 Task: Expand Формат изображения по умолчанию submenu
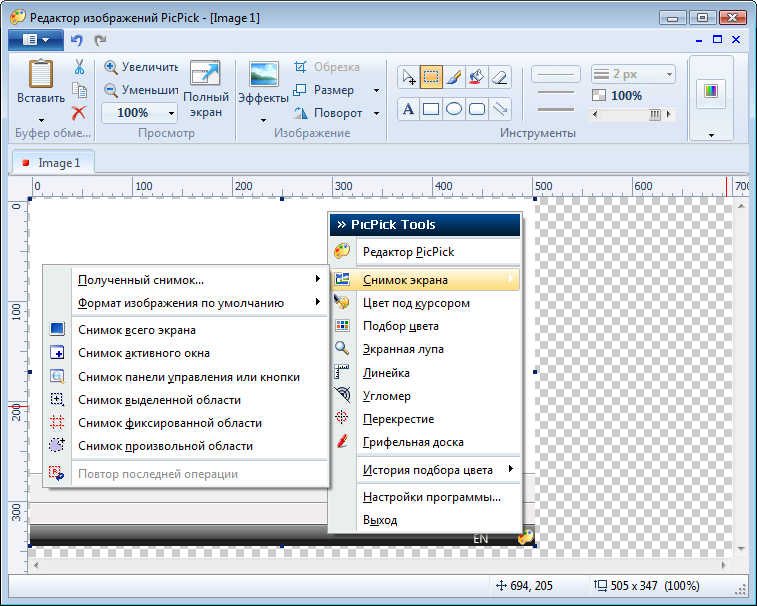tap(186, 303)
